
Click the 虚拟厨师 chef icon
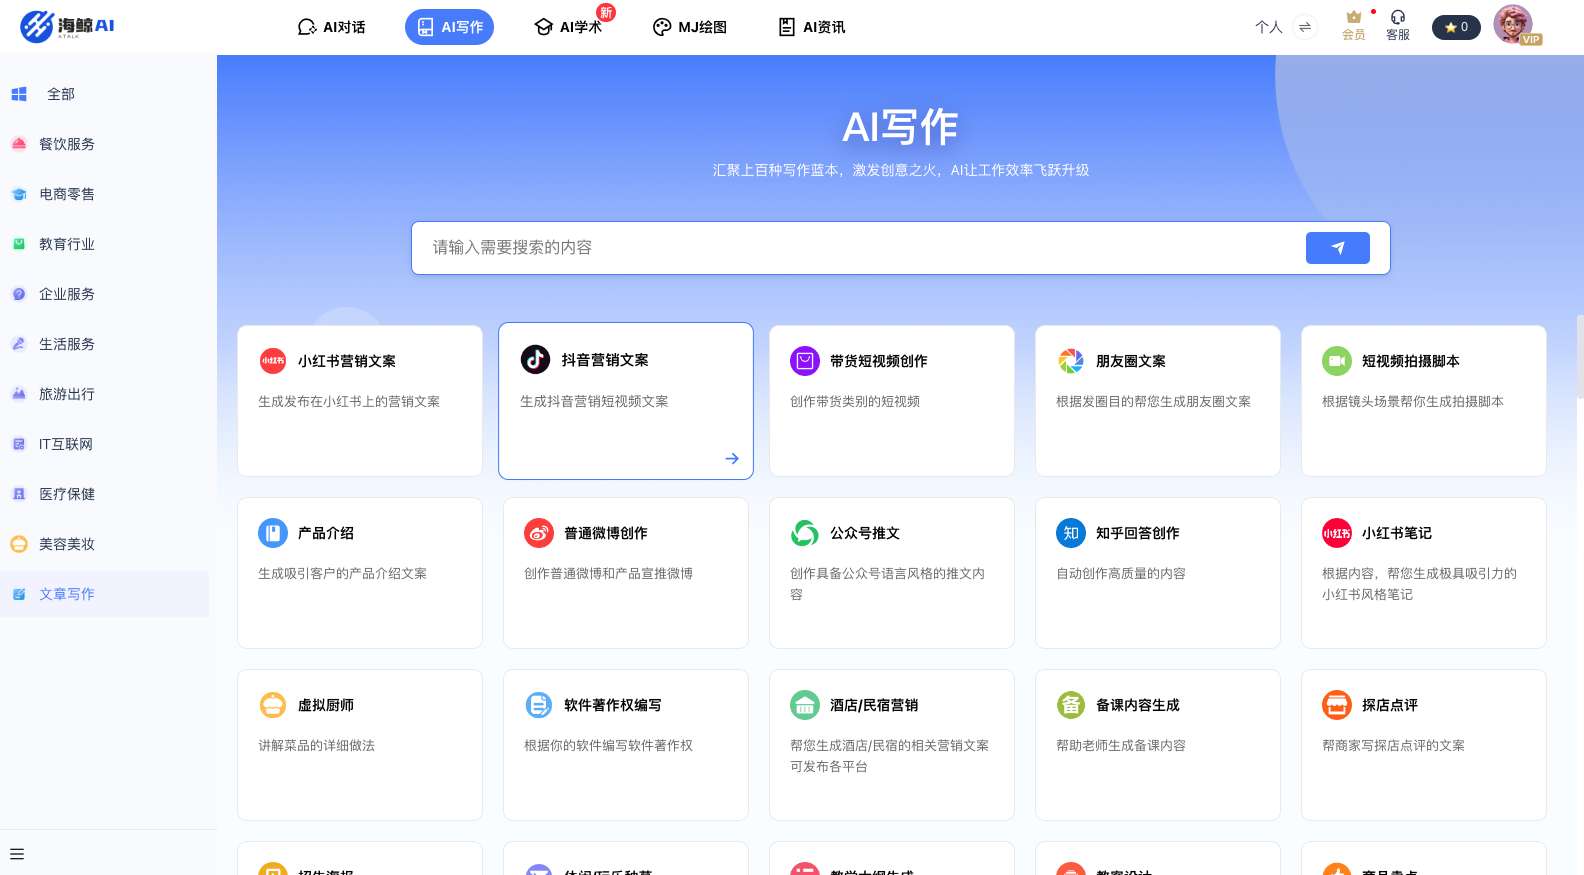(x=273, y=705)
